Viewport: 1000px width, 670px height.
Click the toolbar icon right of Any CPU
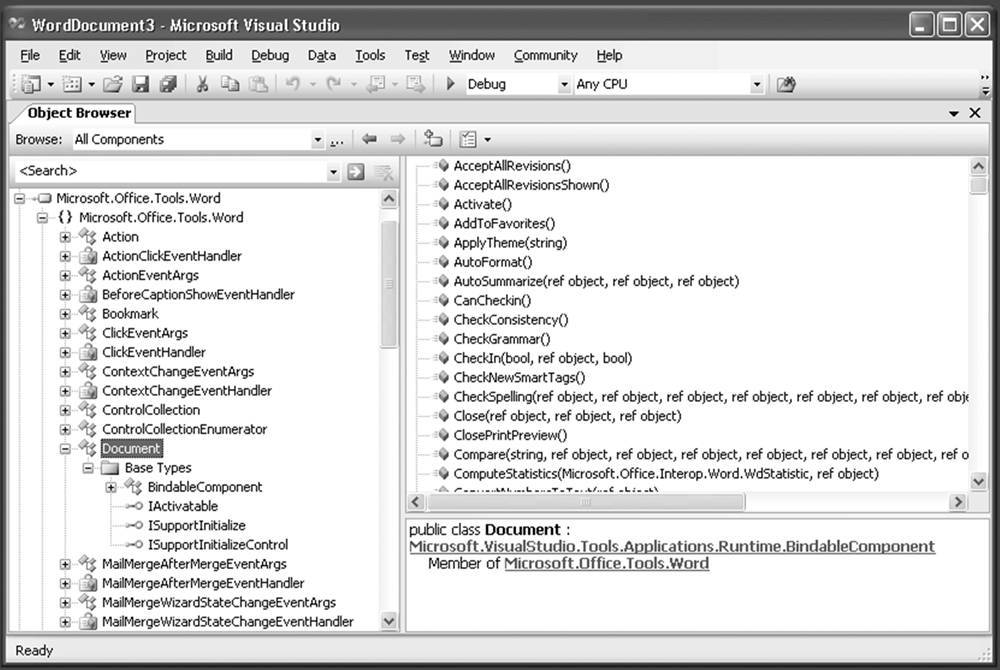[786, 84]
